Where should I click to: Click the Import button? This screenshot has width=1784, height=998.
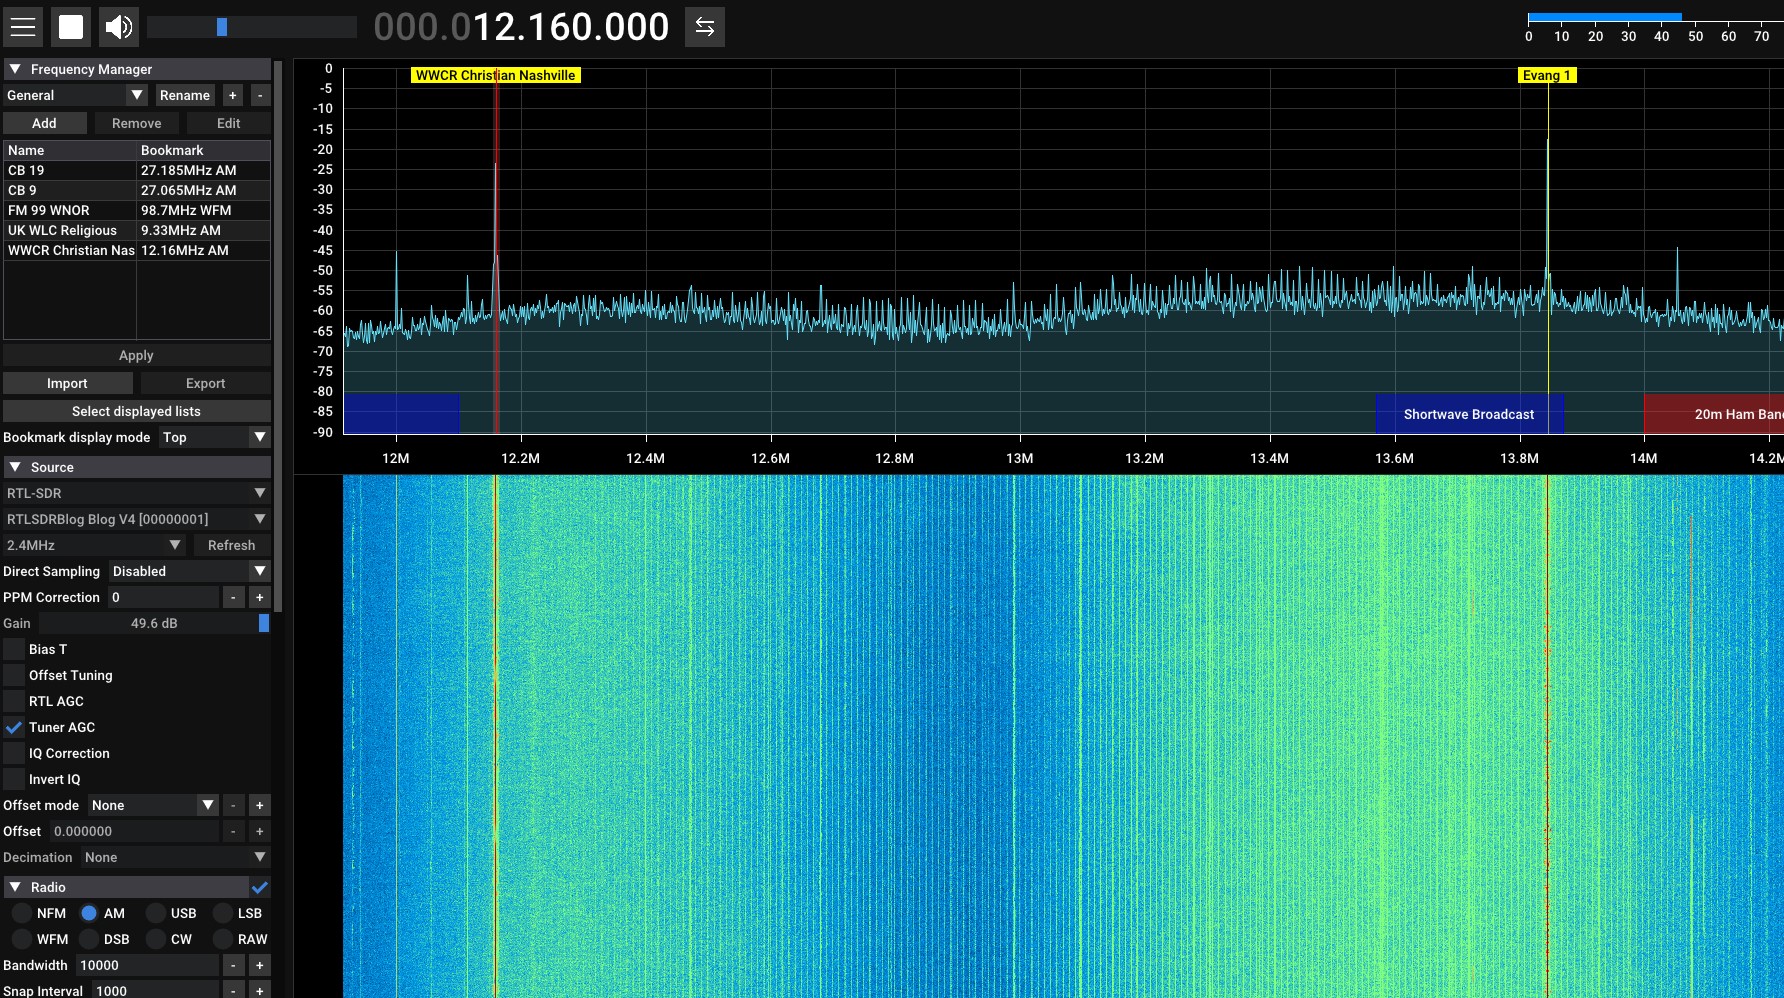click(67, 383)
